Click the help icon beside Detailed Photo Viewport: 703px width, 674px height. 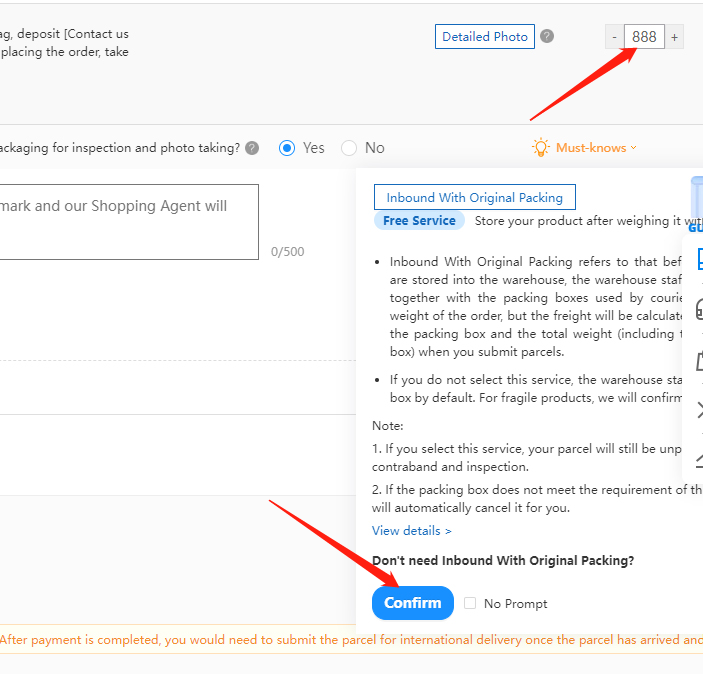(x=547, y=37)
